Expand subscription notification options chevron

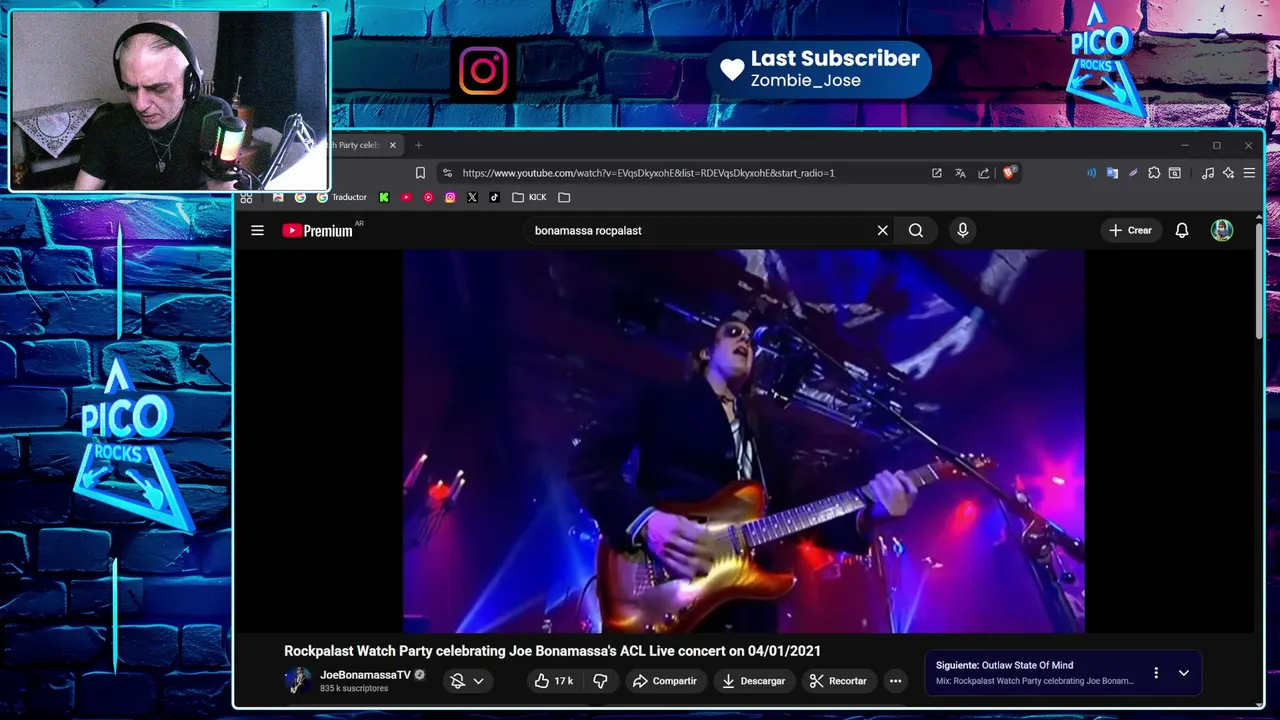tap(478, 681)
